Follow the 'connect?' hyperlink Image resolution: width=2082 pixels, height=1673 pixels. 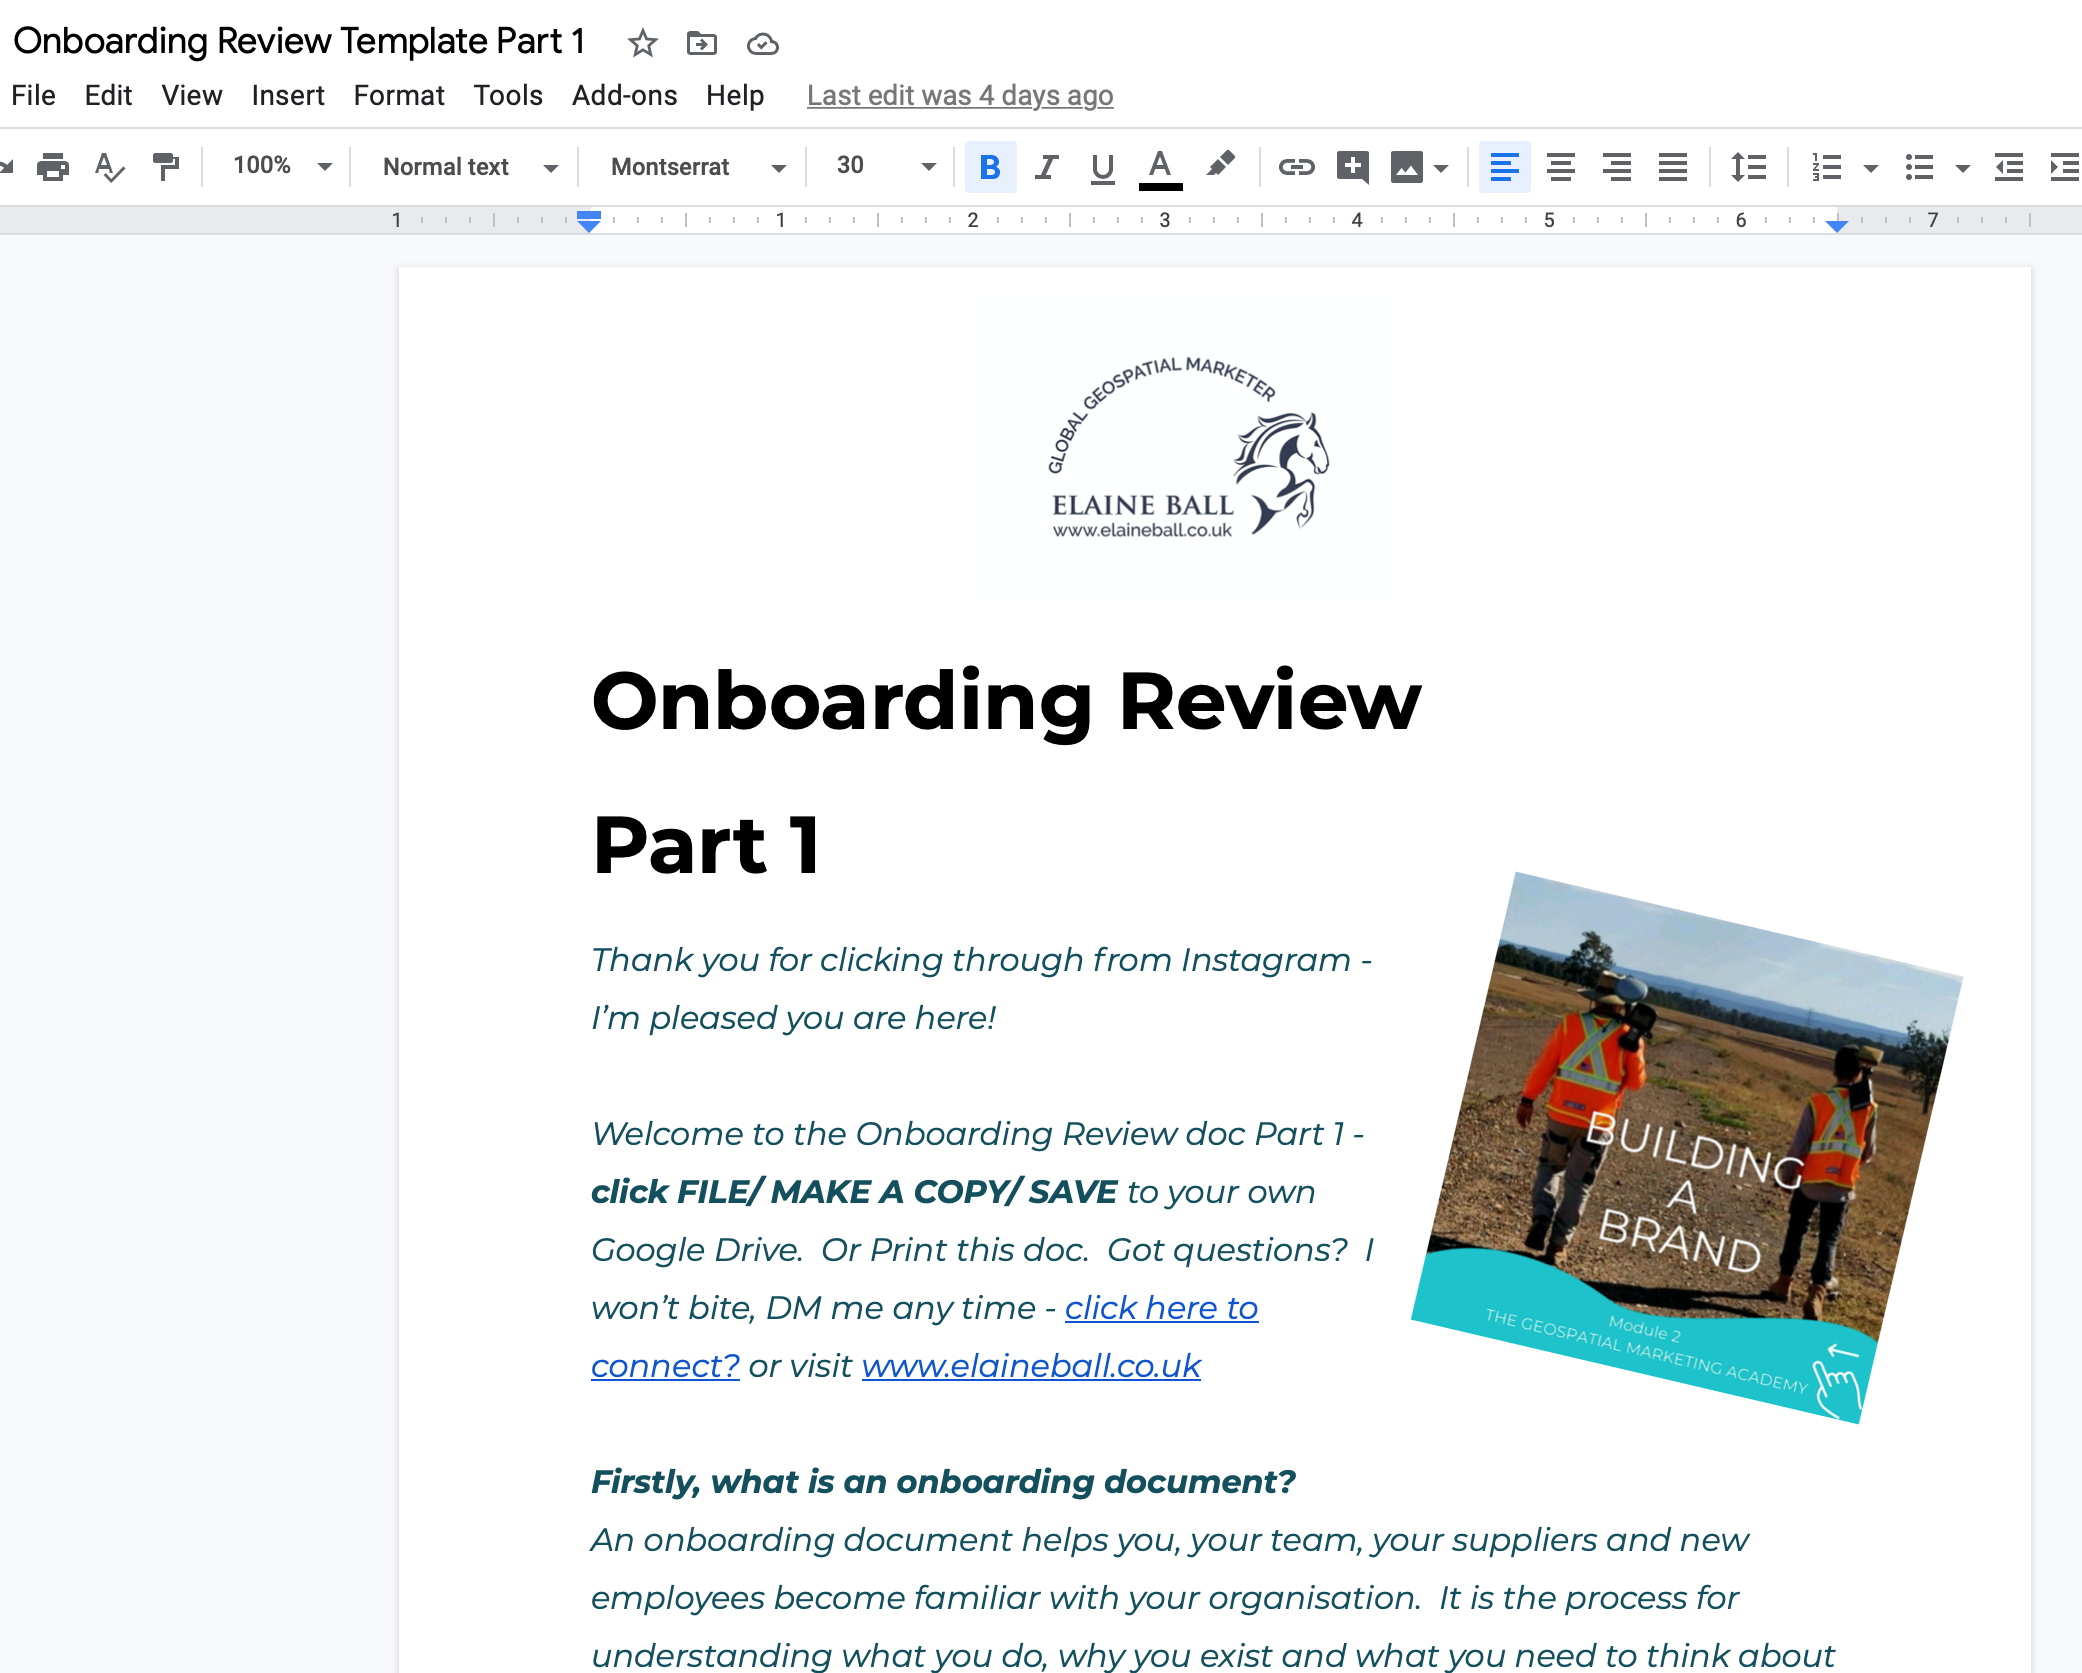pyautogui.click(x=665, y=1366)
